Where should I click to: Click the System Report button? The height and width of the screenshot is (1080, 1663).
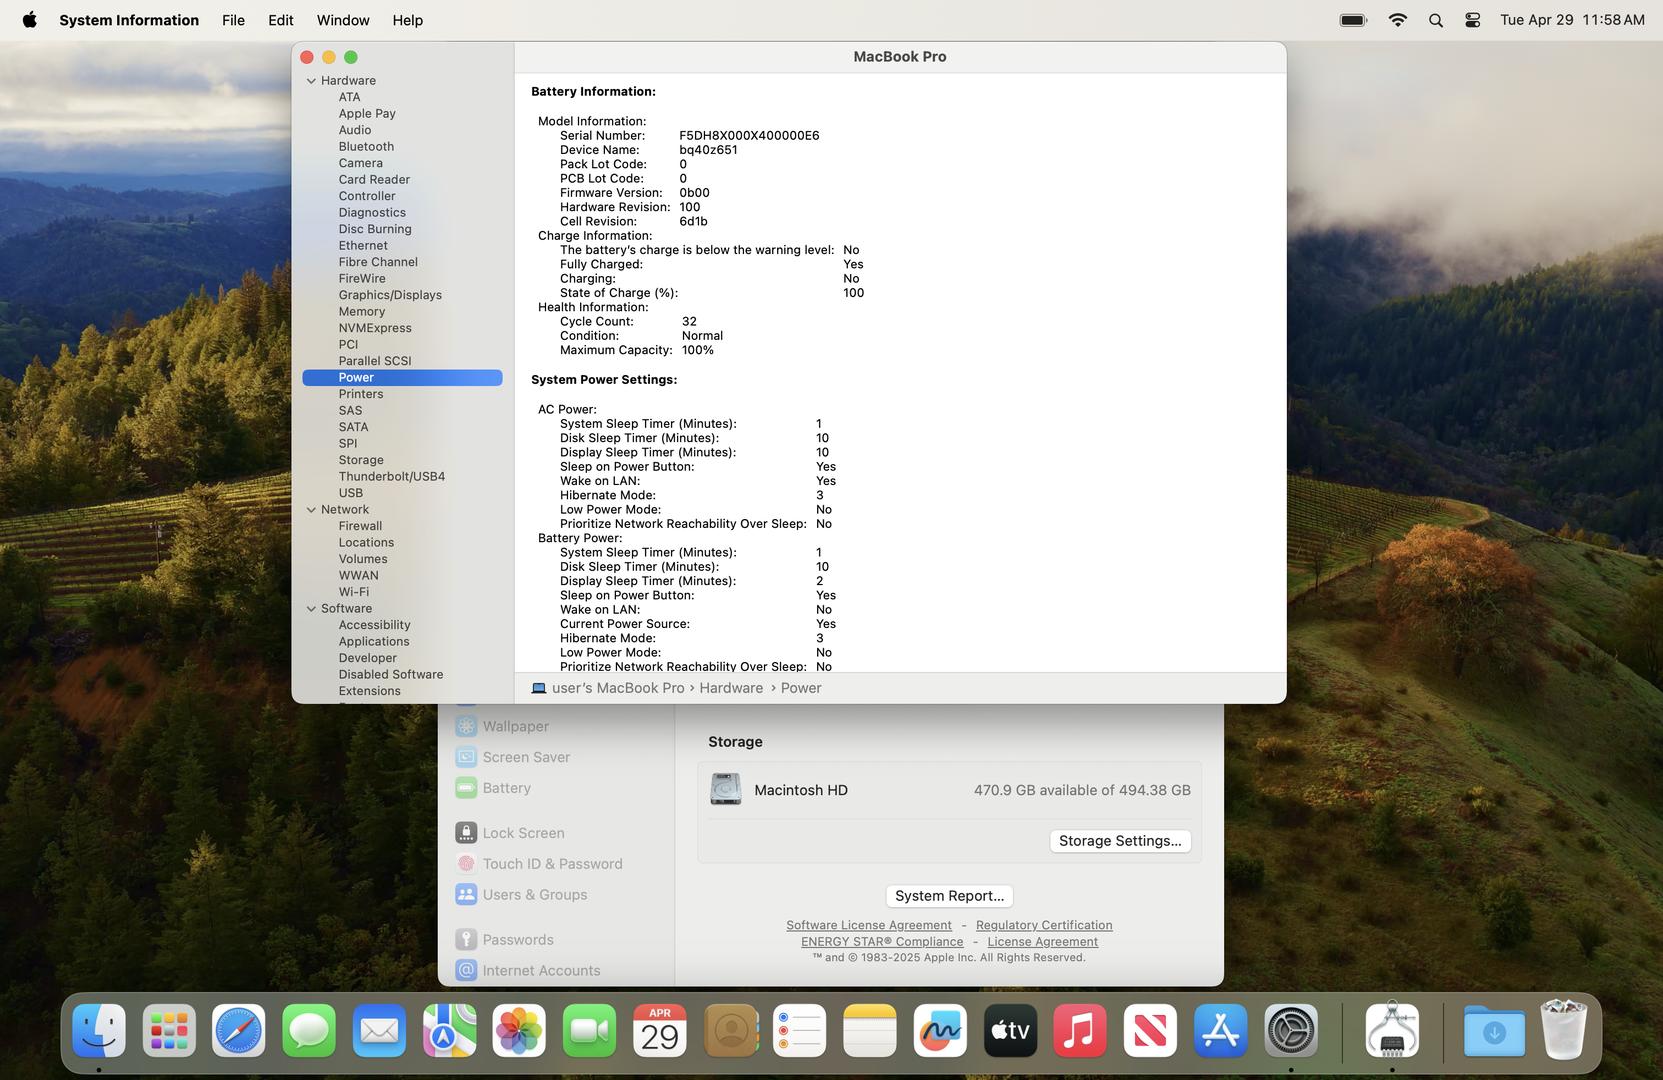tap(949, 896)
